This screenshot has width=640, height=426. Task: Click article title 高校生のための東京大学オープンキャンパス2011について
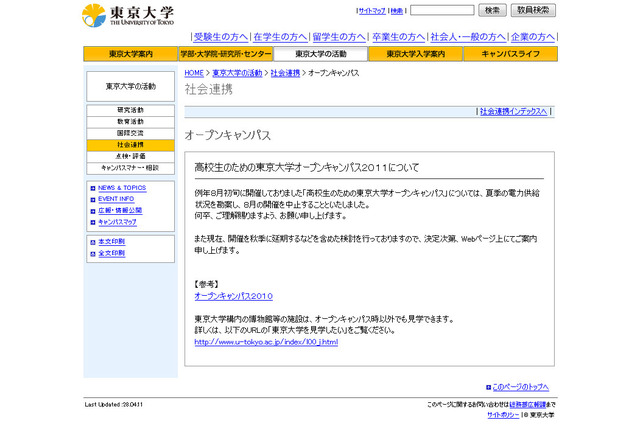307,168
